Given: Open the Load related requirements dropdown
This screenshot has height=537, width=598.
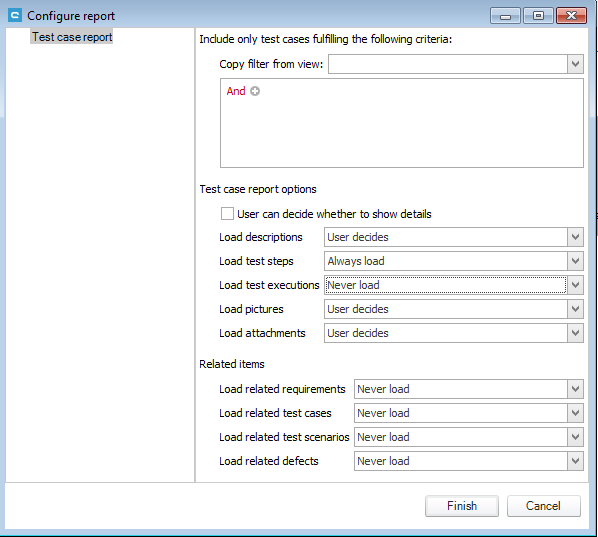Looking at the screenshot, I should tap(469, 389).
